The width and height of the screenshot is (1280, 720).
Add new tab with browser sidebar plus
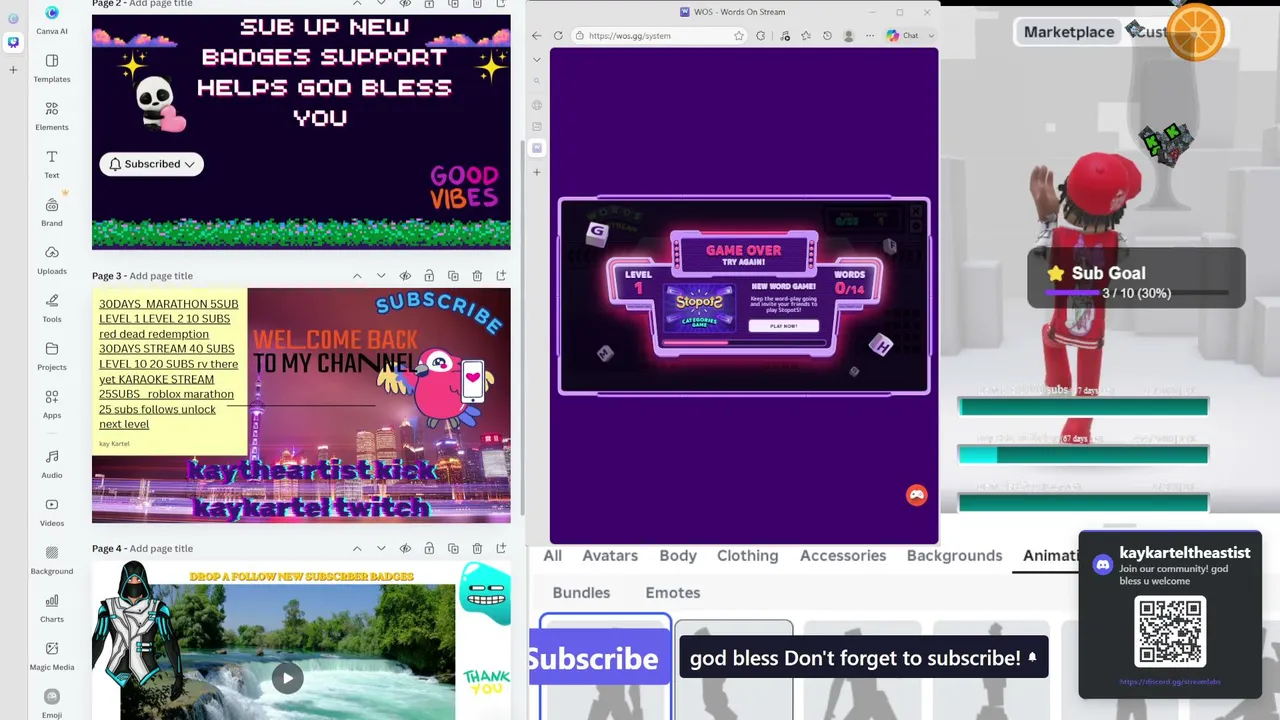tap(537, 172)
